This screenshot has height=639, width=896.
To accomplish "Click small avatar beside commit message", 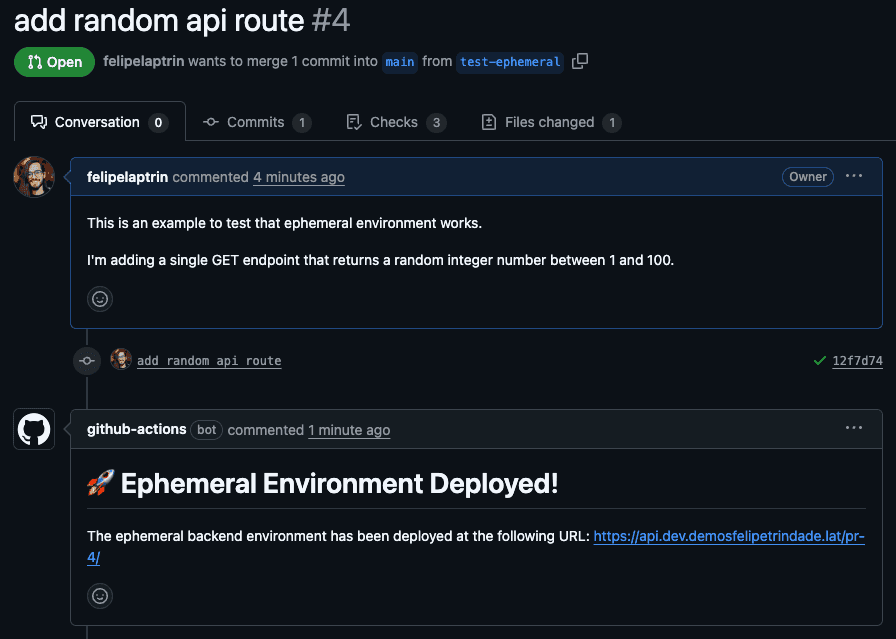I will [x=121, y=360].
